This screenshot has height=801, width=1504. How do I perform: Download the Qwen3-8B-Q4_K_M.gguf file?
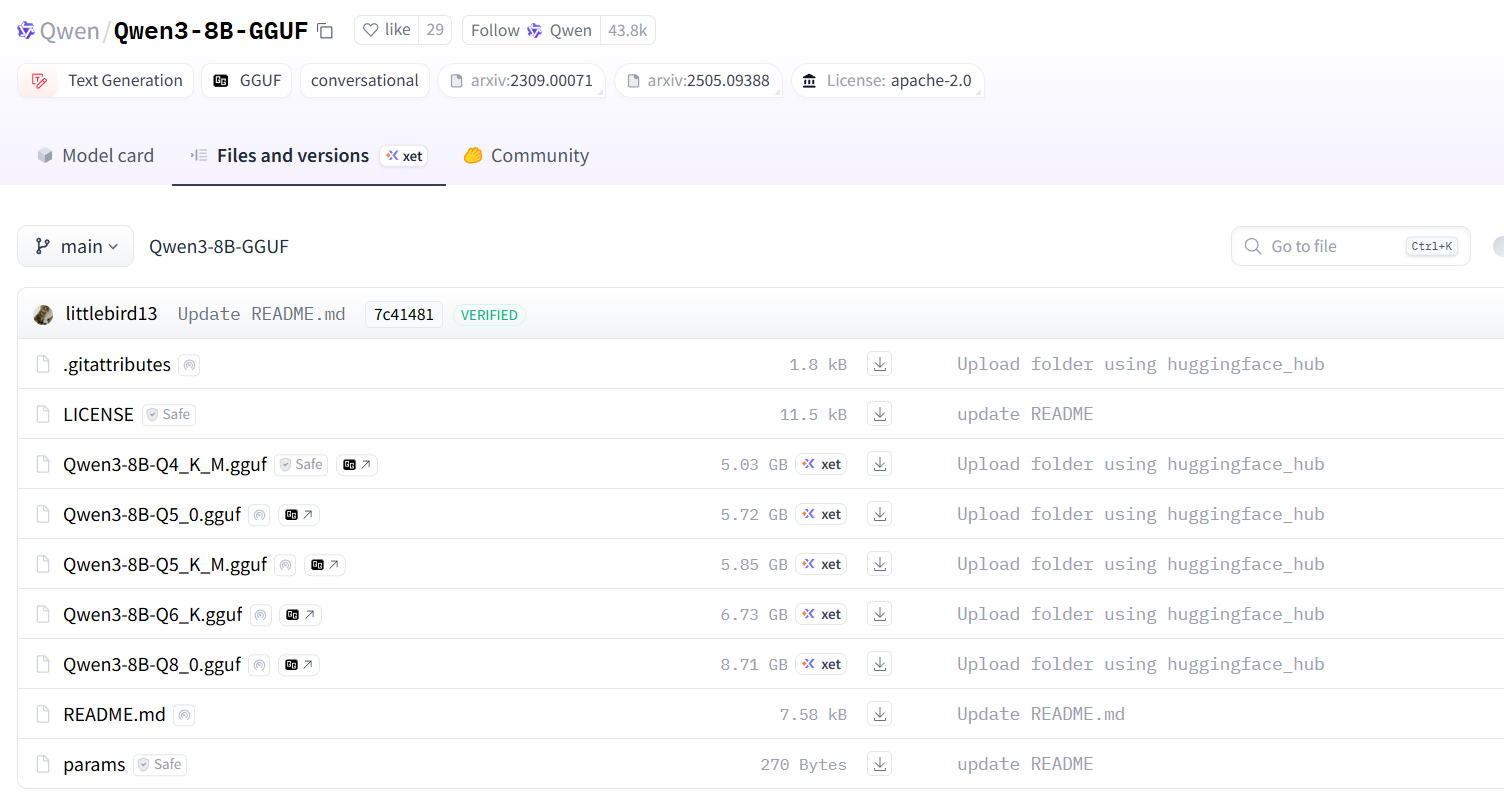[x=879, y=464]
